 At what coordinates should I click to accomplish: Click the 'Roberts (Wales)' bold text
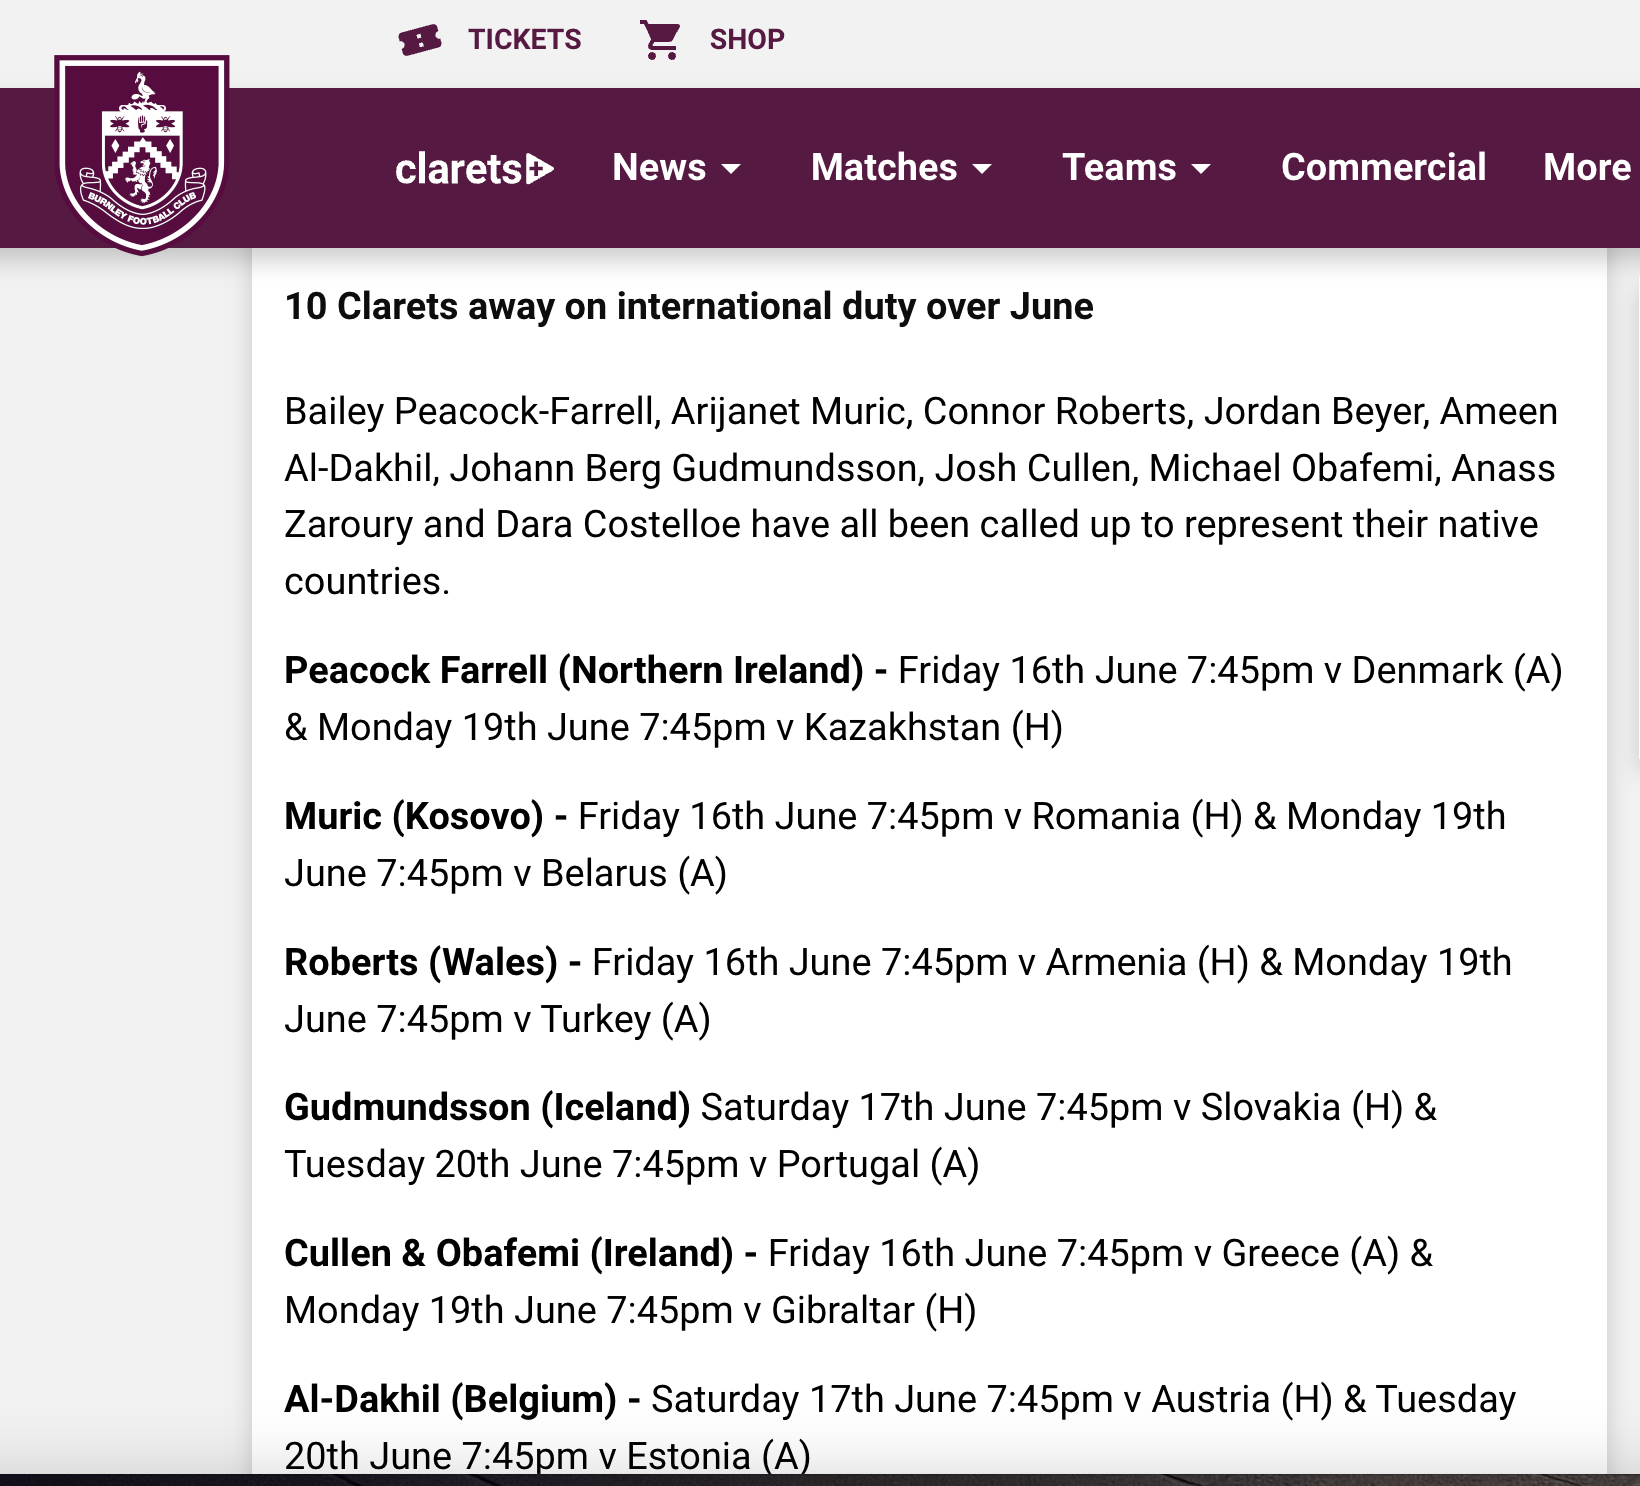[x=421, y=962]
